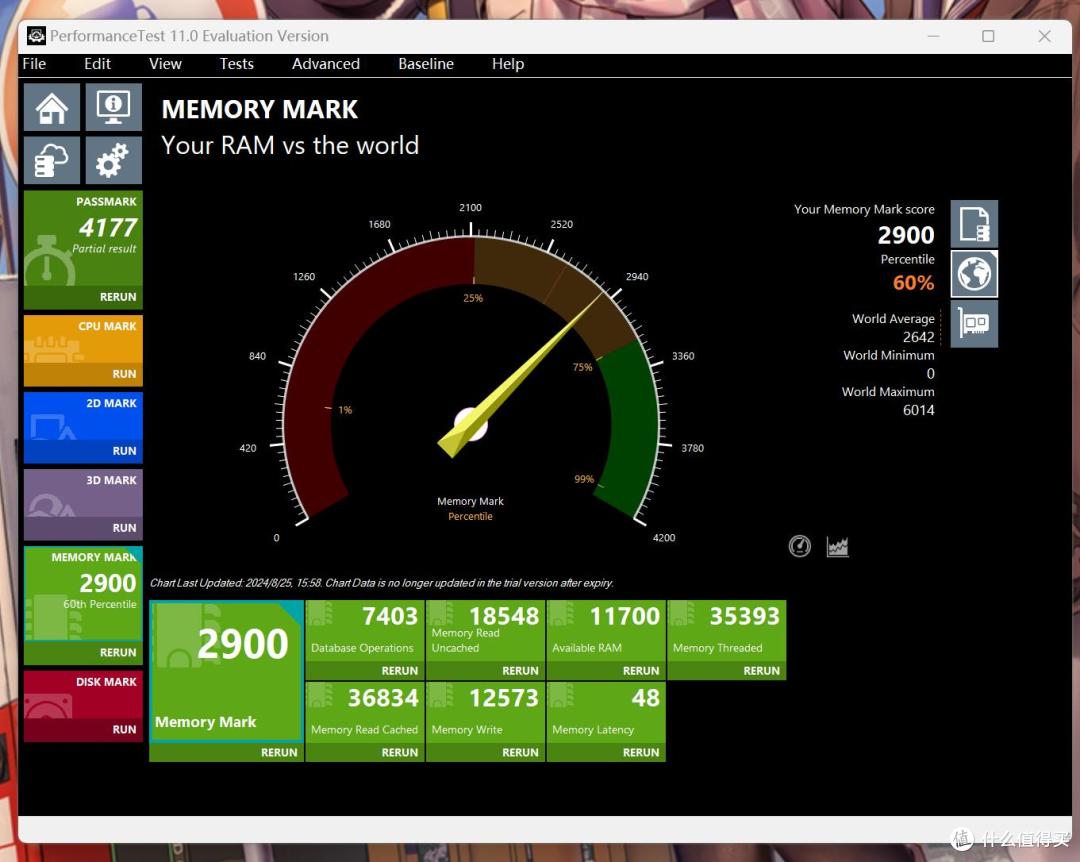Screen dimensions: 1080x862
Task: Click the World Maximum 6014 value
Action: coord(919,410)
